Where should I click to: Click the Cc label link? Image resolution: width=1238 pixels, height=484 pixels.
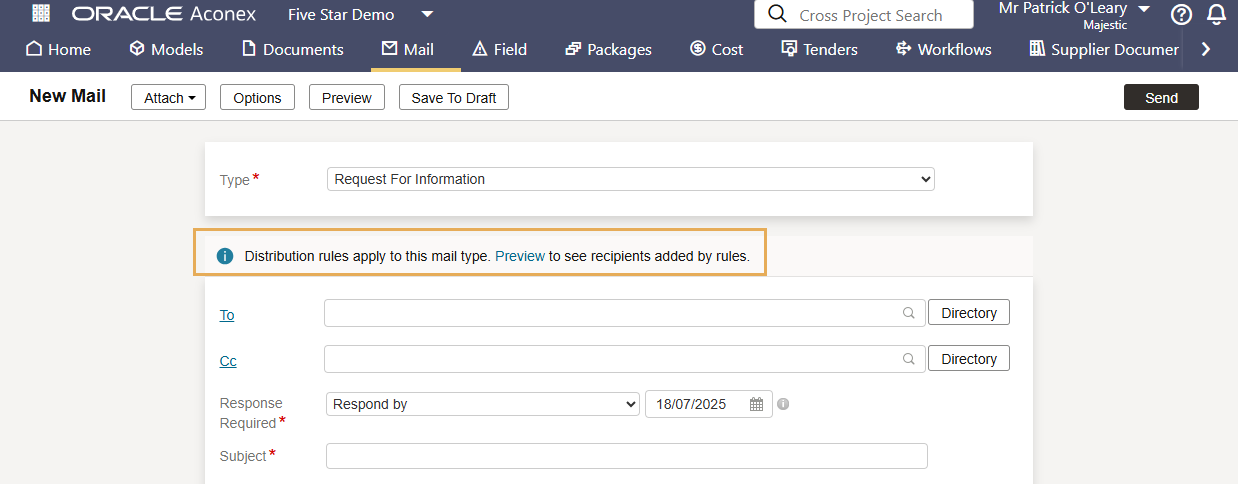tap(228, 361)
